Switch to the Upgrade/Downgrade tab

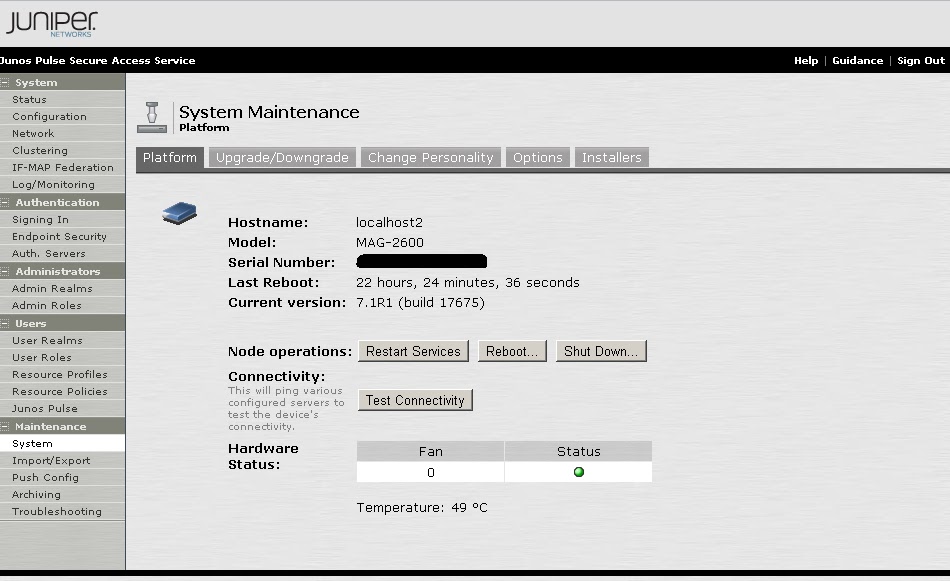click(281, 157)
